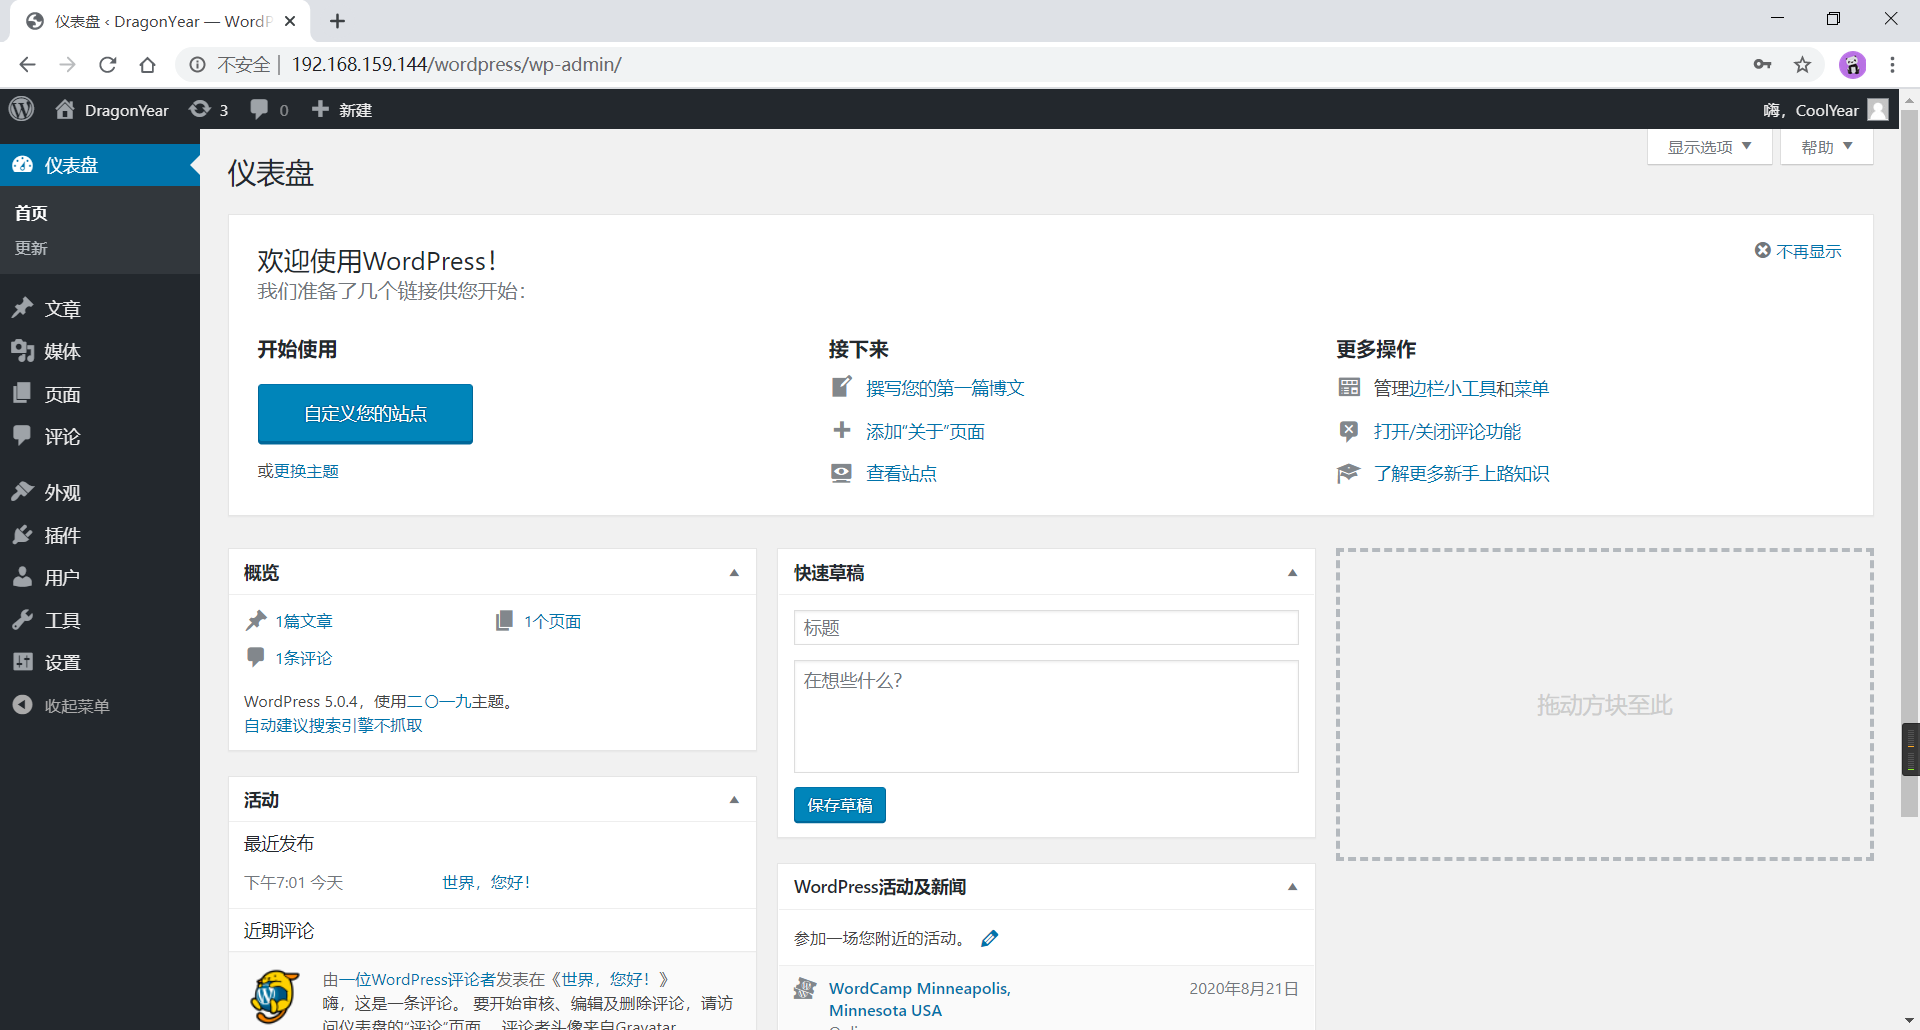Click the 在想些什么? draft text area
The width and height of the screenshot is (1920, 1030).
click(x=1046, y=716)
